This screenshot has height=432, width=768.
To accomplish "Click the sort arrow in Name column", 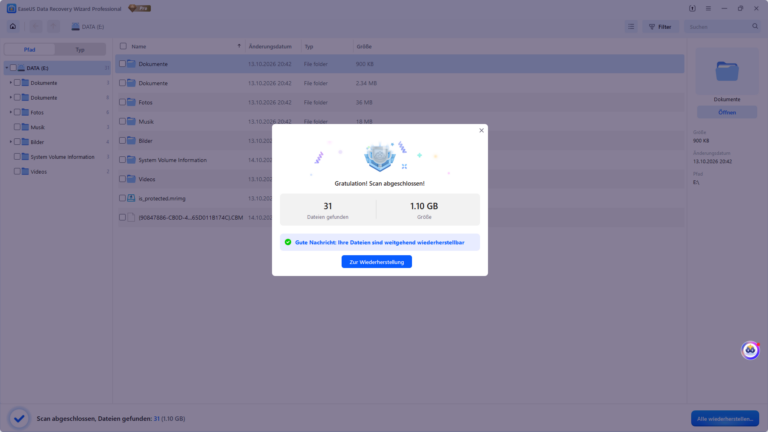I will click(x=239, y=46).
